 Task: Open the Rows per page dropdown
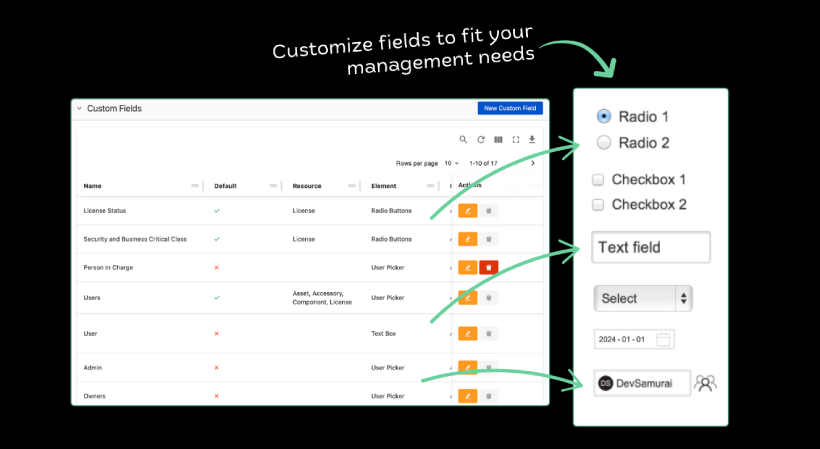[x=450, y=163]
